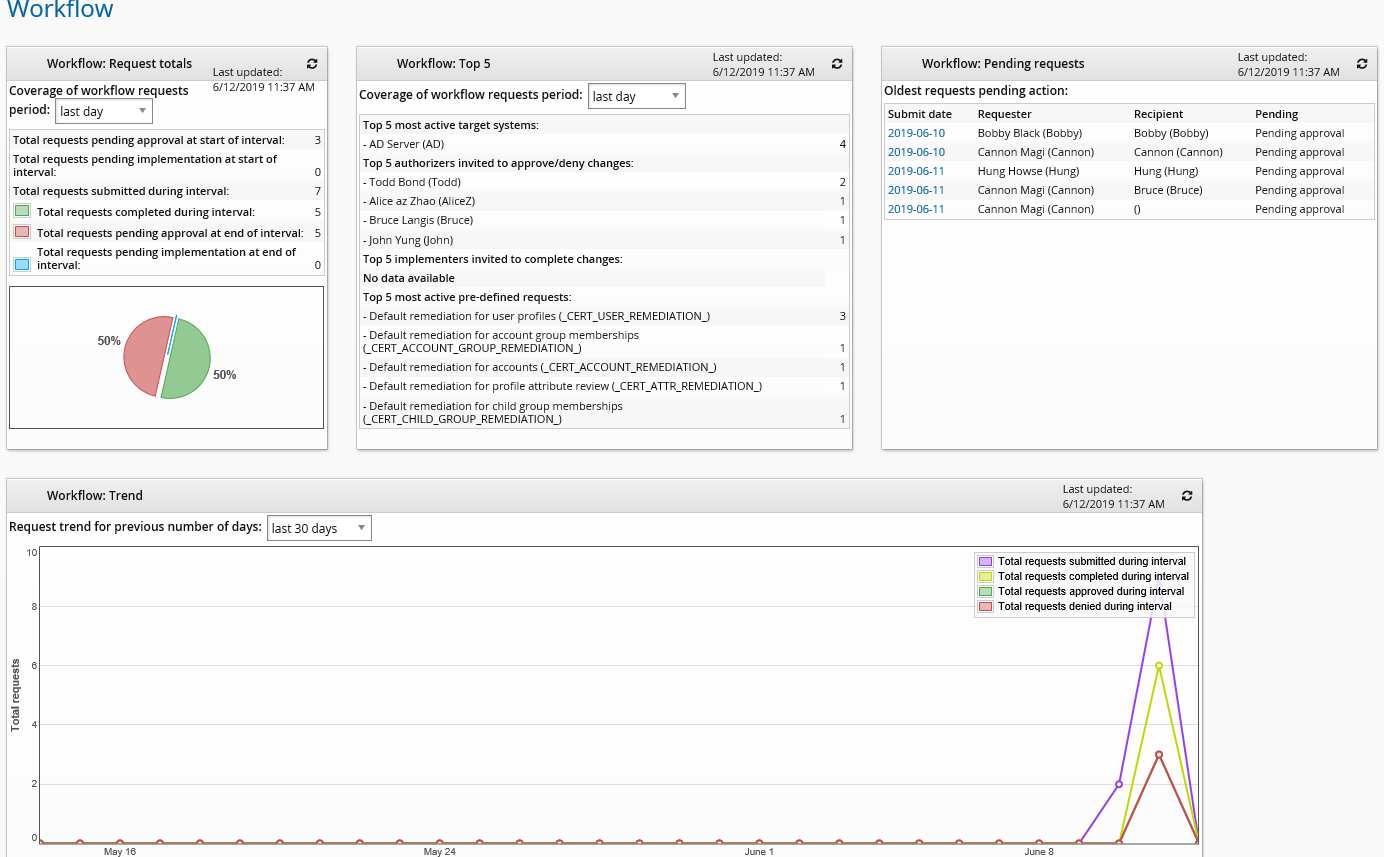
Task: Click the green completed requests legend square
Action: coord(23,211)
